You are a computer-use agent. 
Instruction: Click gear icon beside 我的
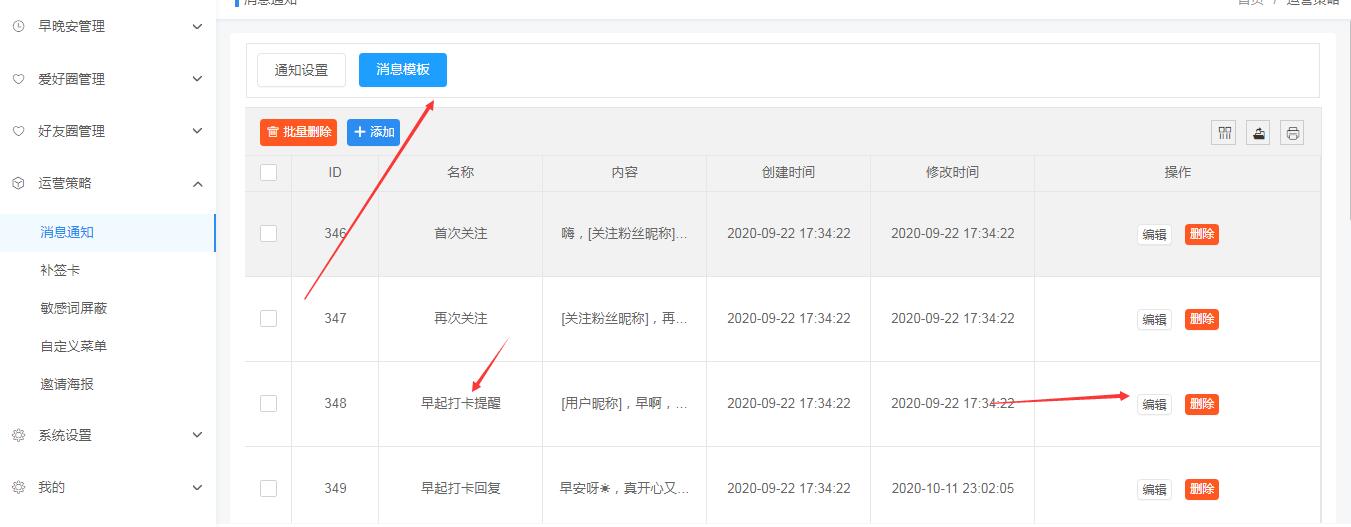(18, 487)
